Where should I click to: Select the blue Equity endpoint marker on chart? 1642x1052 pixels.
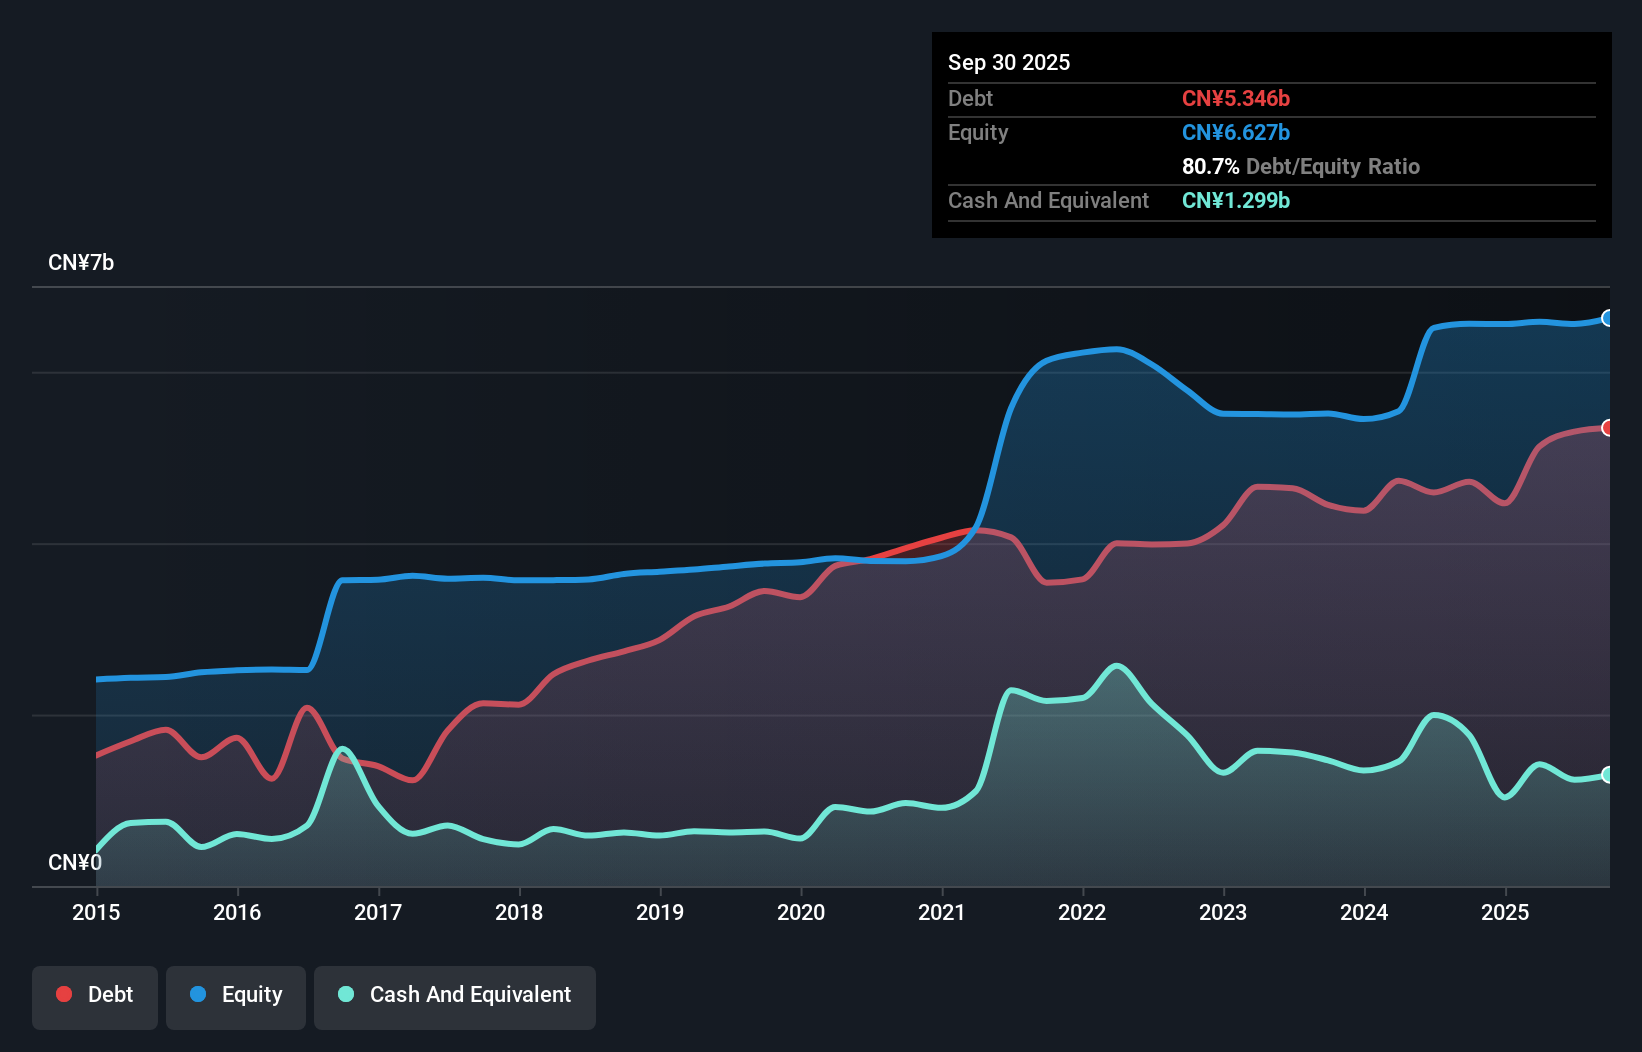point(1608,319)
